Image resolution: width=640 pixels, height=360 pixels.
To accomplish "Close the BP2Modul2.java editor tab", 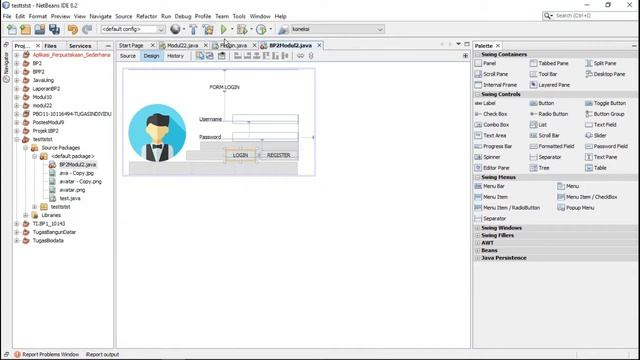I will 320,46.
